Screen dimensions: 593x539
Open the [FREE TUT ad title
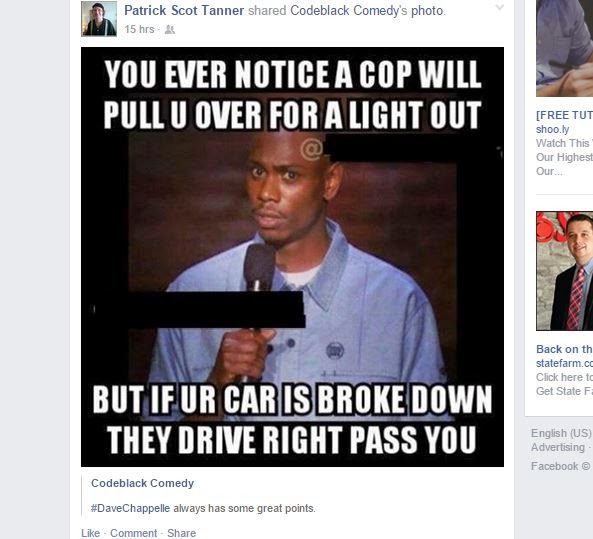[564, 115]
